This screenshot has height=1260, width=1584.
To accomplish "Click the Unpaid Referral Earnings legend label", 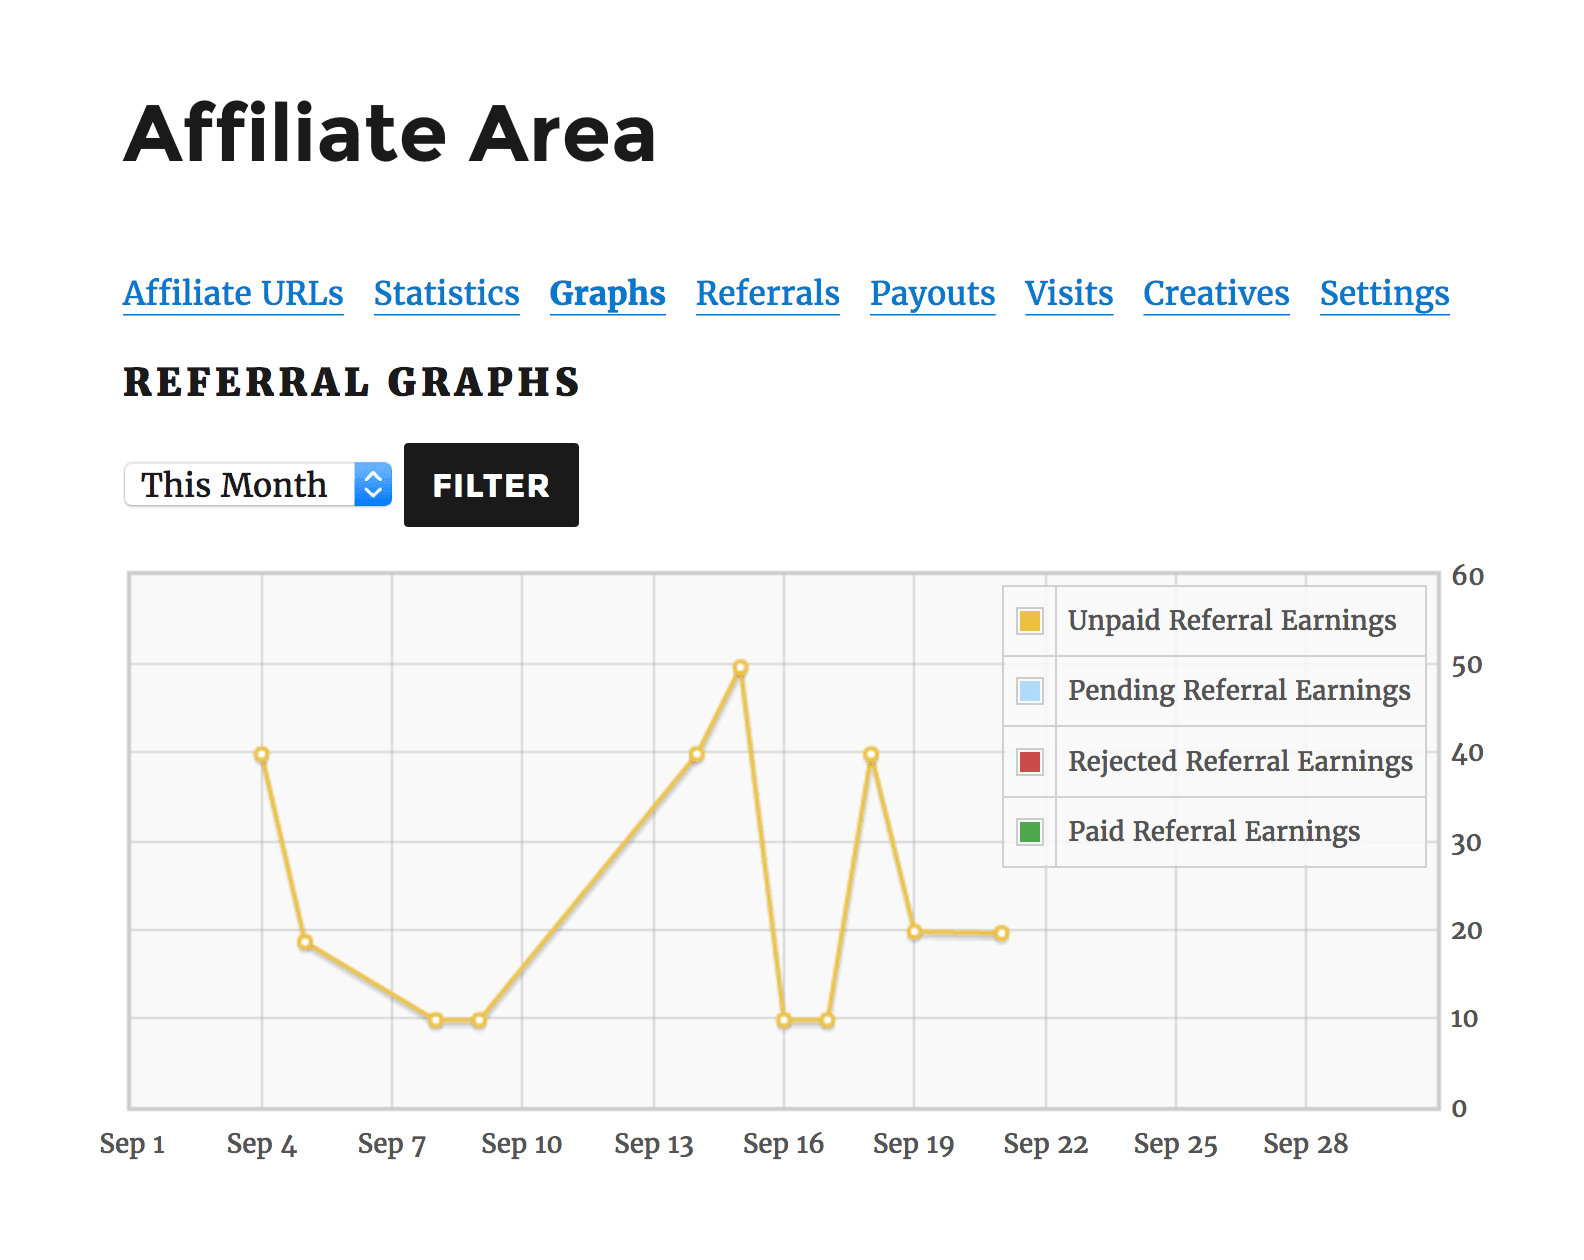I will tap(1231, 621).
